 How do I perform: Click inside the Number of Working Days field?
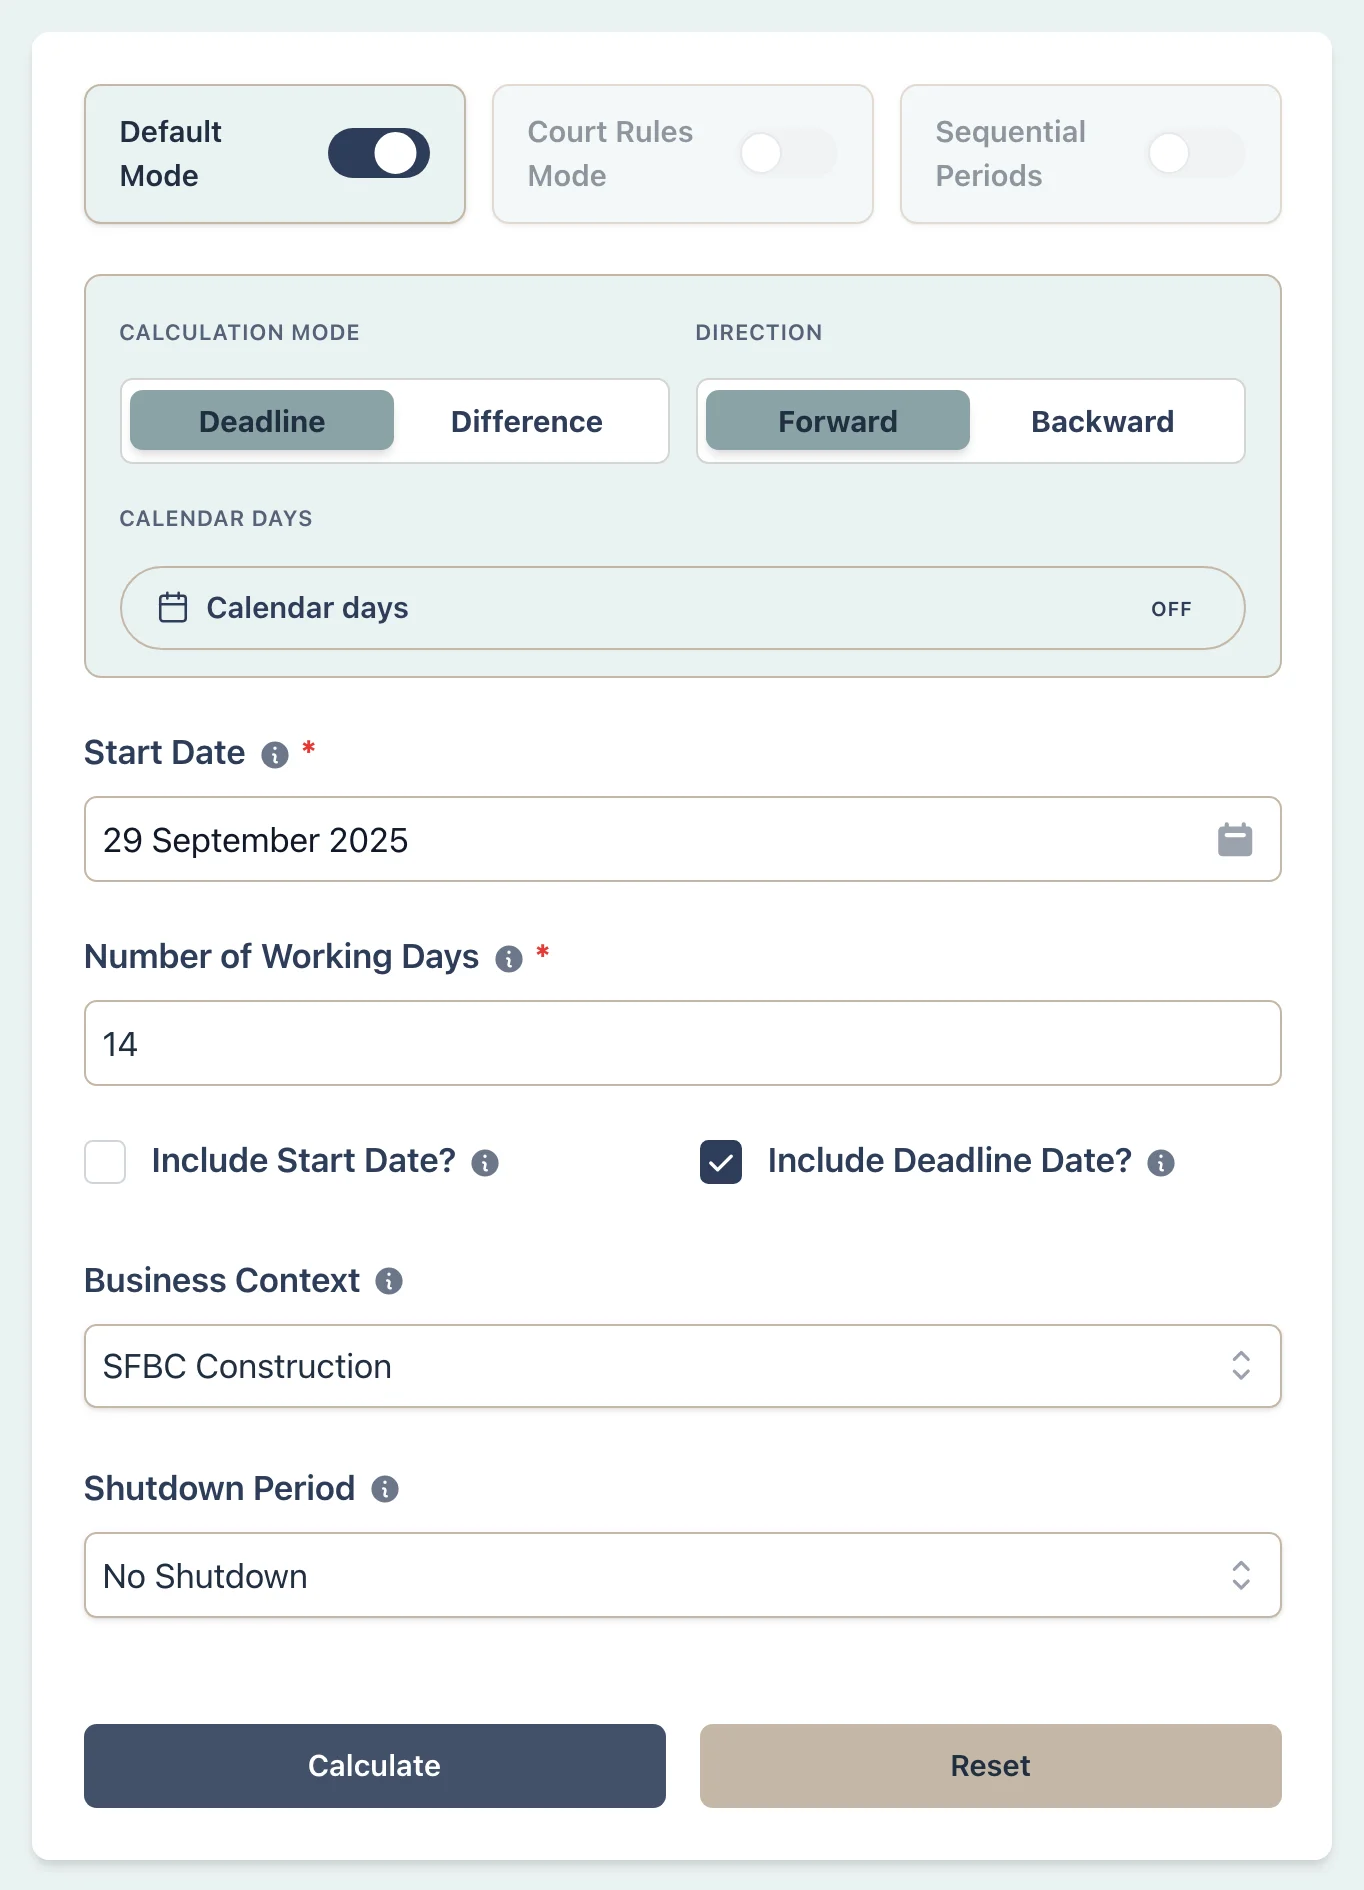coord(683,1043)
